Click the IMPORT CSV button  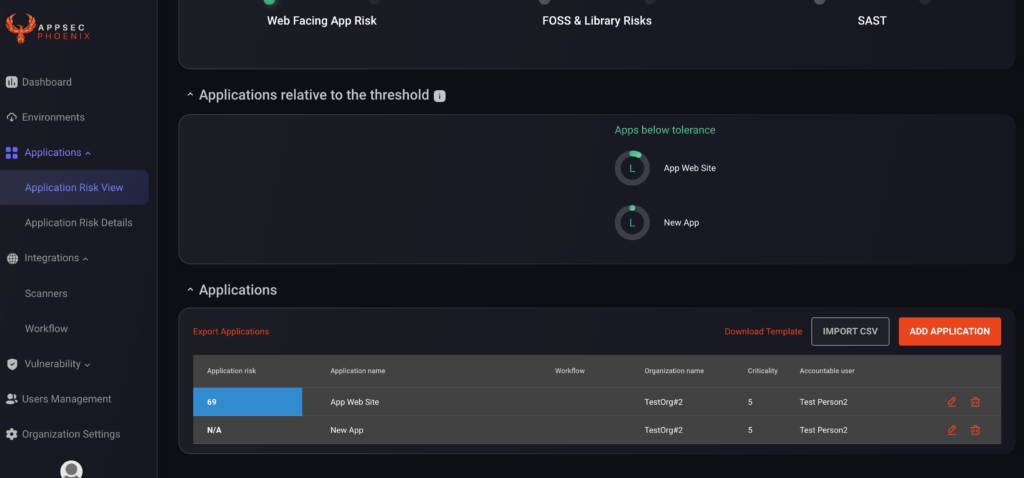(850, 332)
